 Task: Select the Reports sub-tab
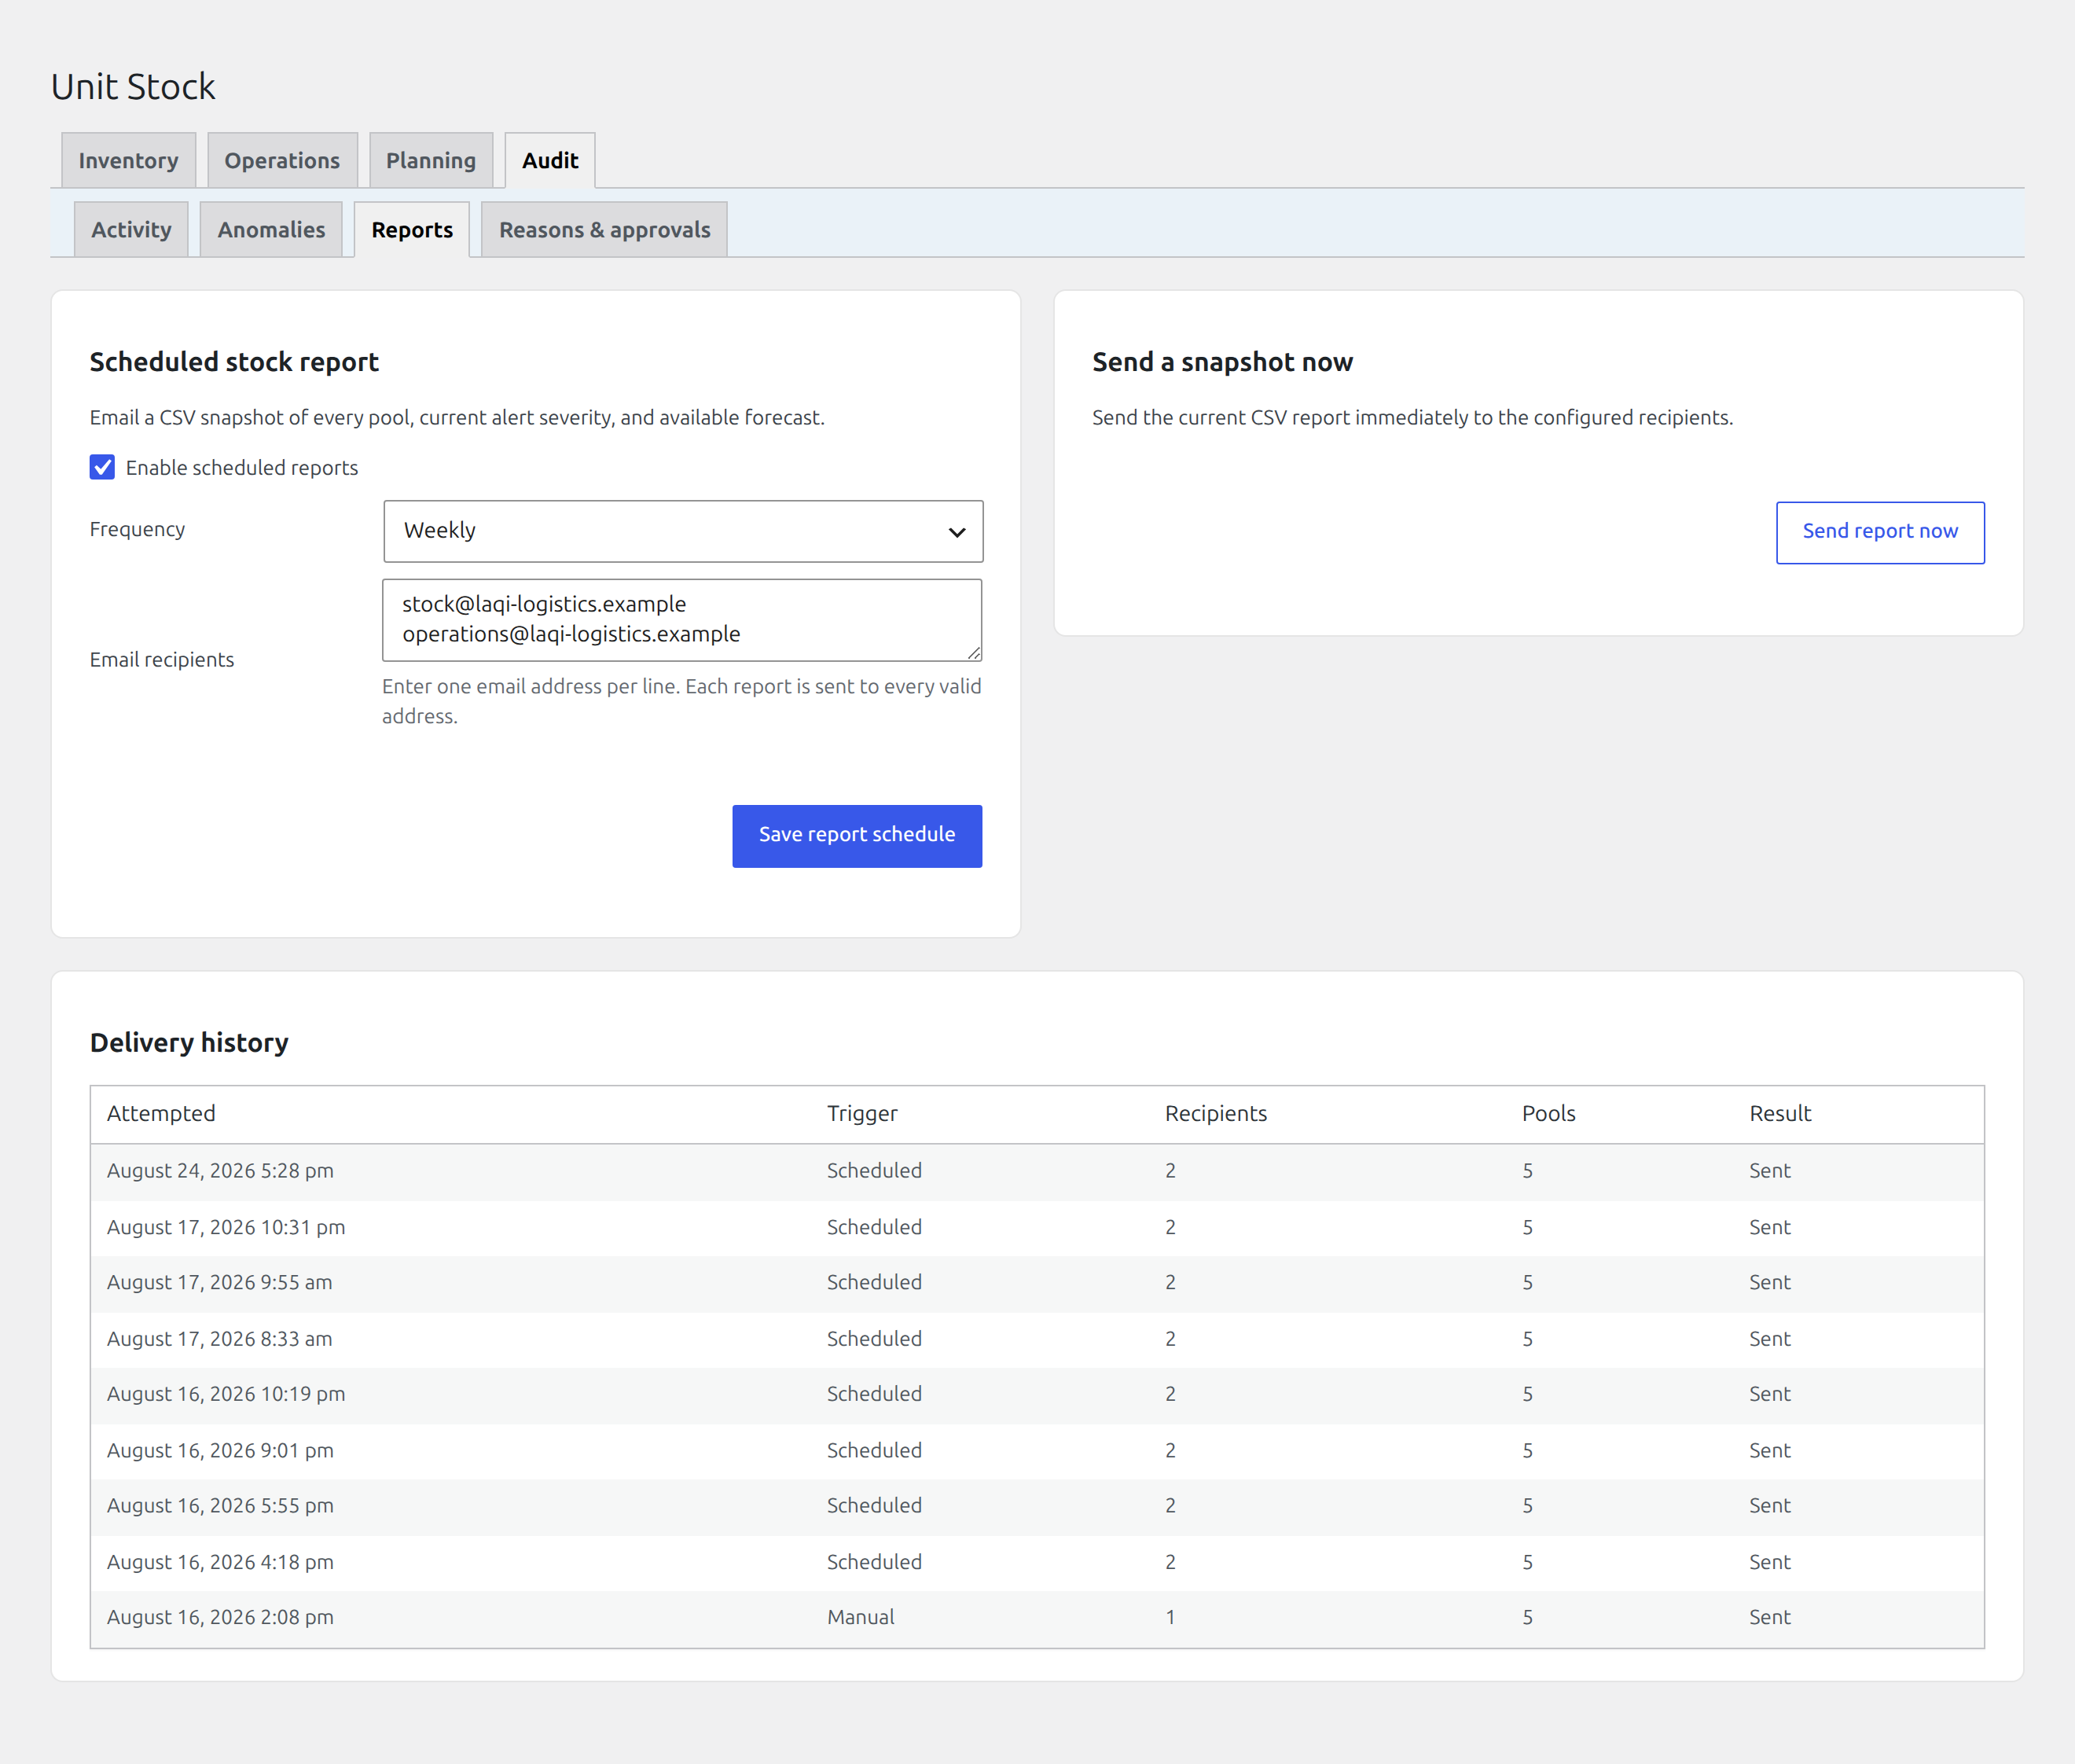412,229
